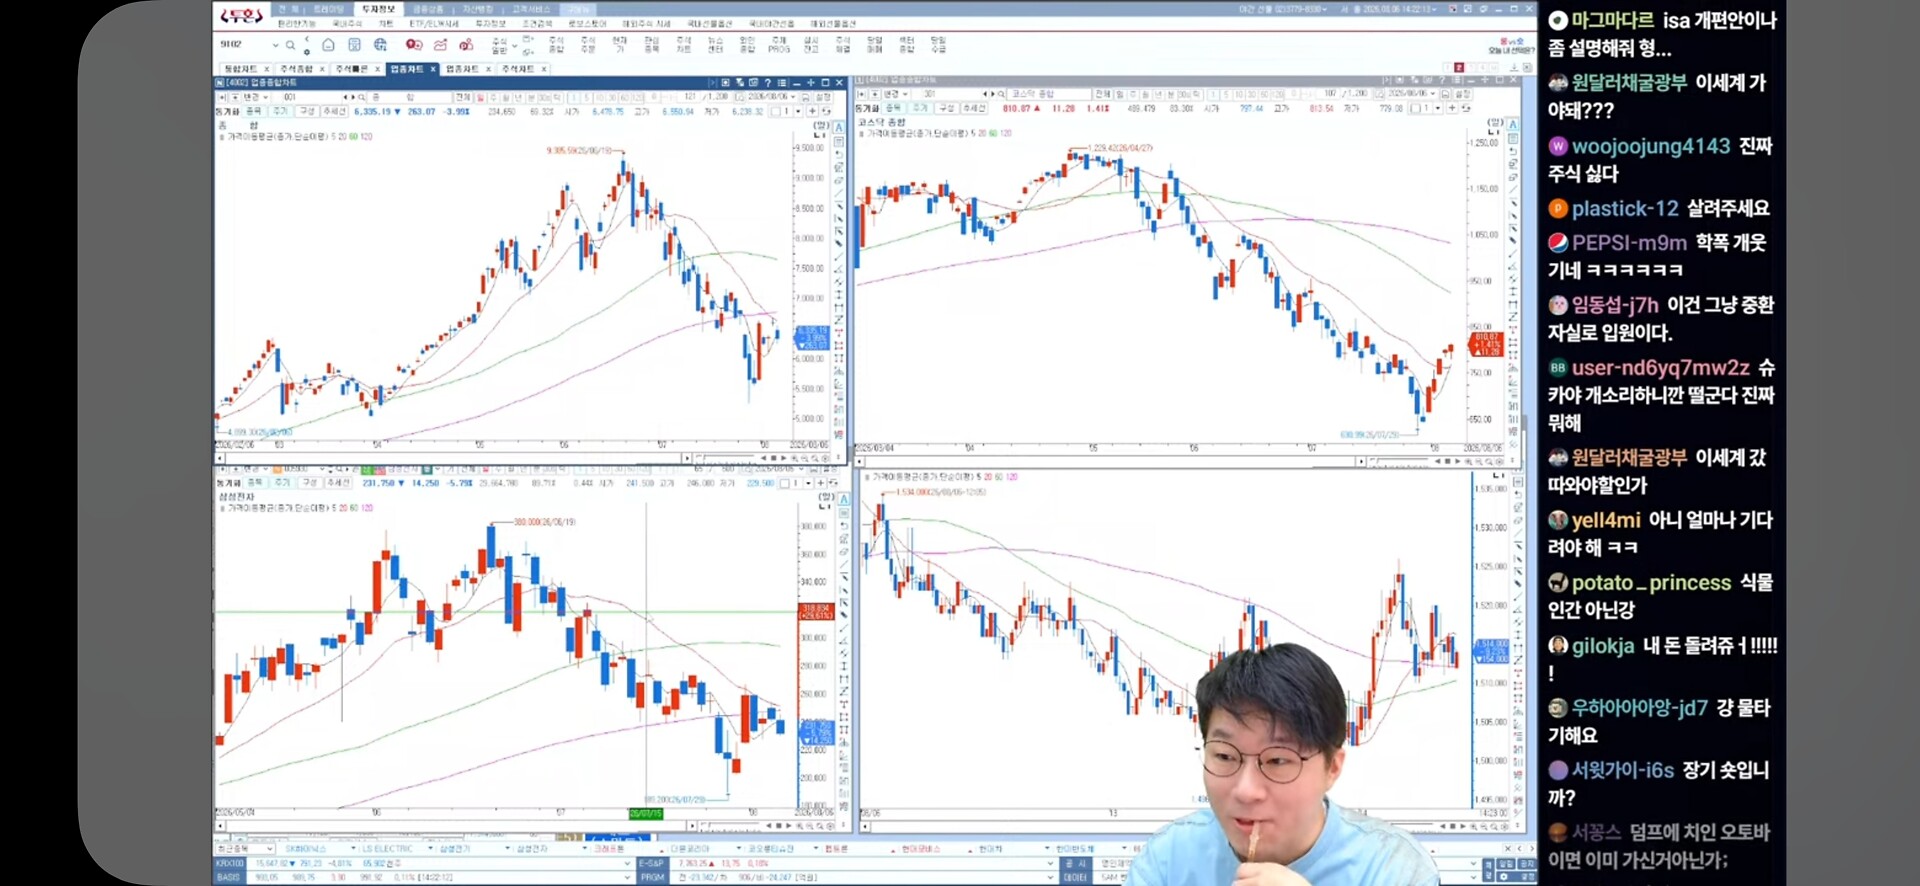1920x886 pixels.
Task: Click the pin icon at the left of the top-left chart toolbar
Action: point(221,97)
